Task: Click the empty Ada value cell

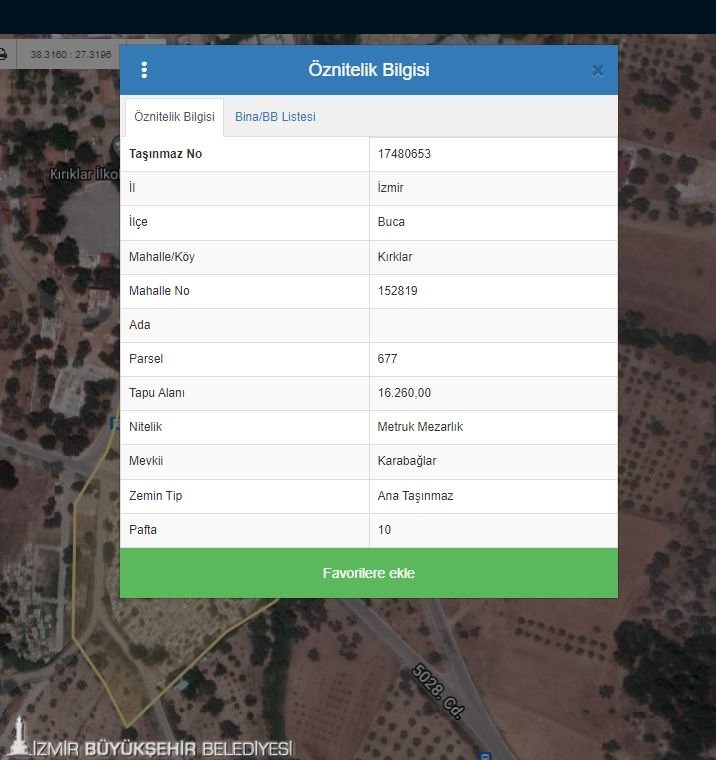Action: (493, 325)
